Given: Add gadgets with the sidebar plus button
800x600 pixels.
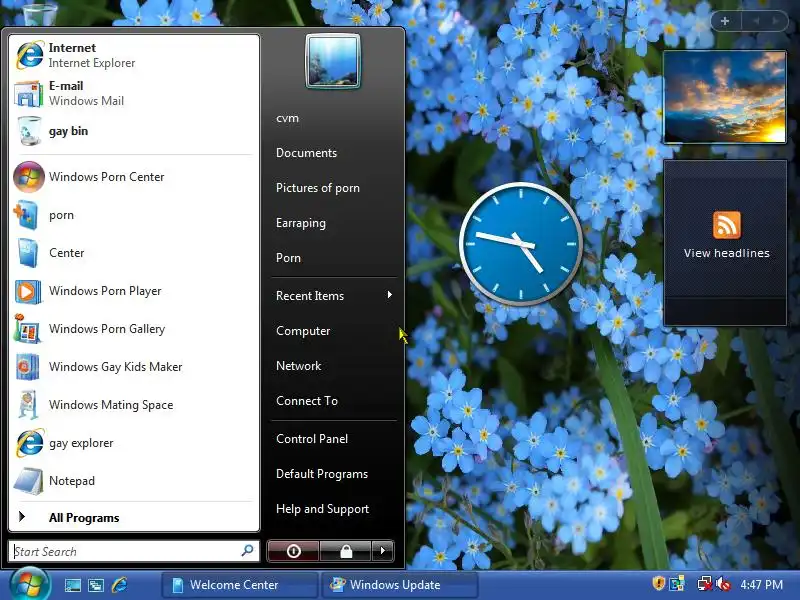Looking at the screenshot, I should (725, 21).
